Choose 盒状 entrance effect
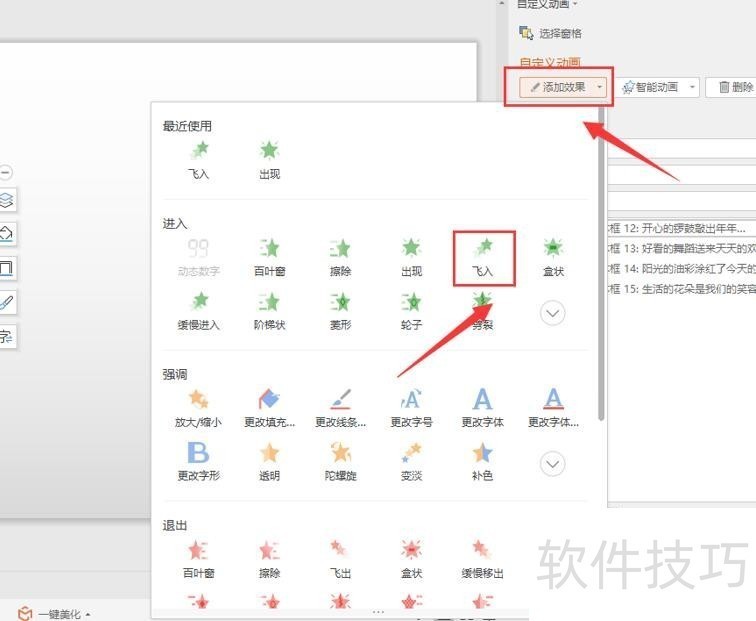Image resolution: width=756 pixels, height=621 pixels. click(x=553, y=258)
